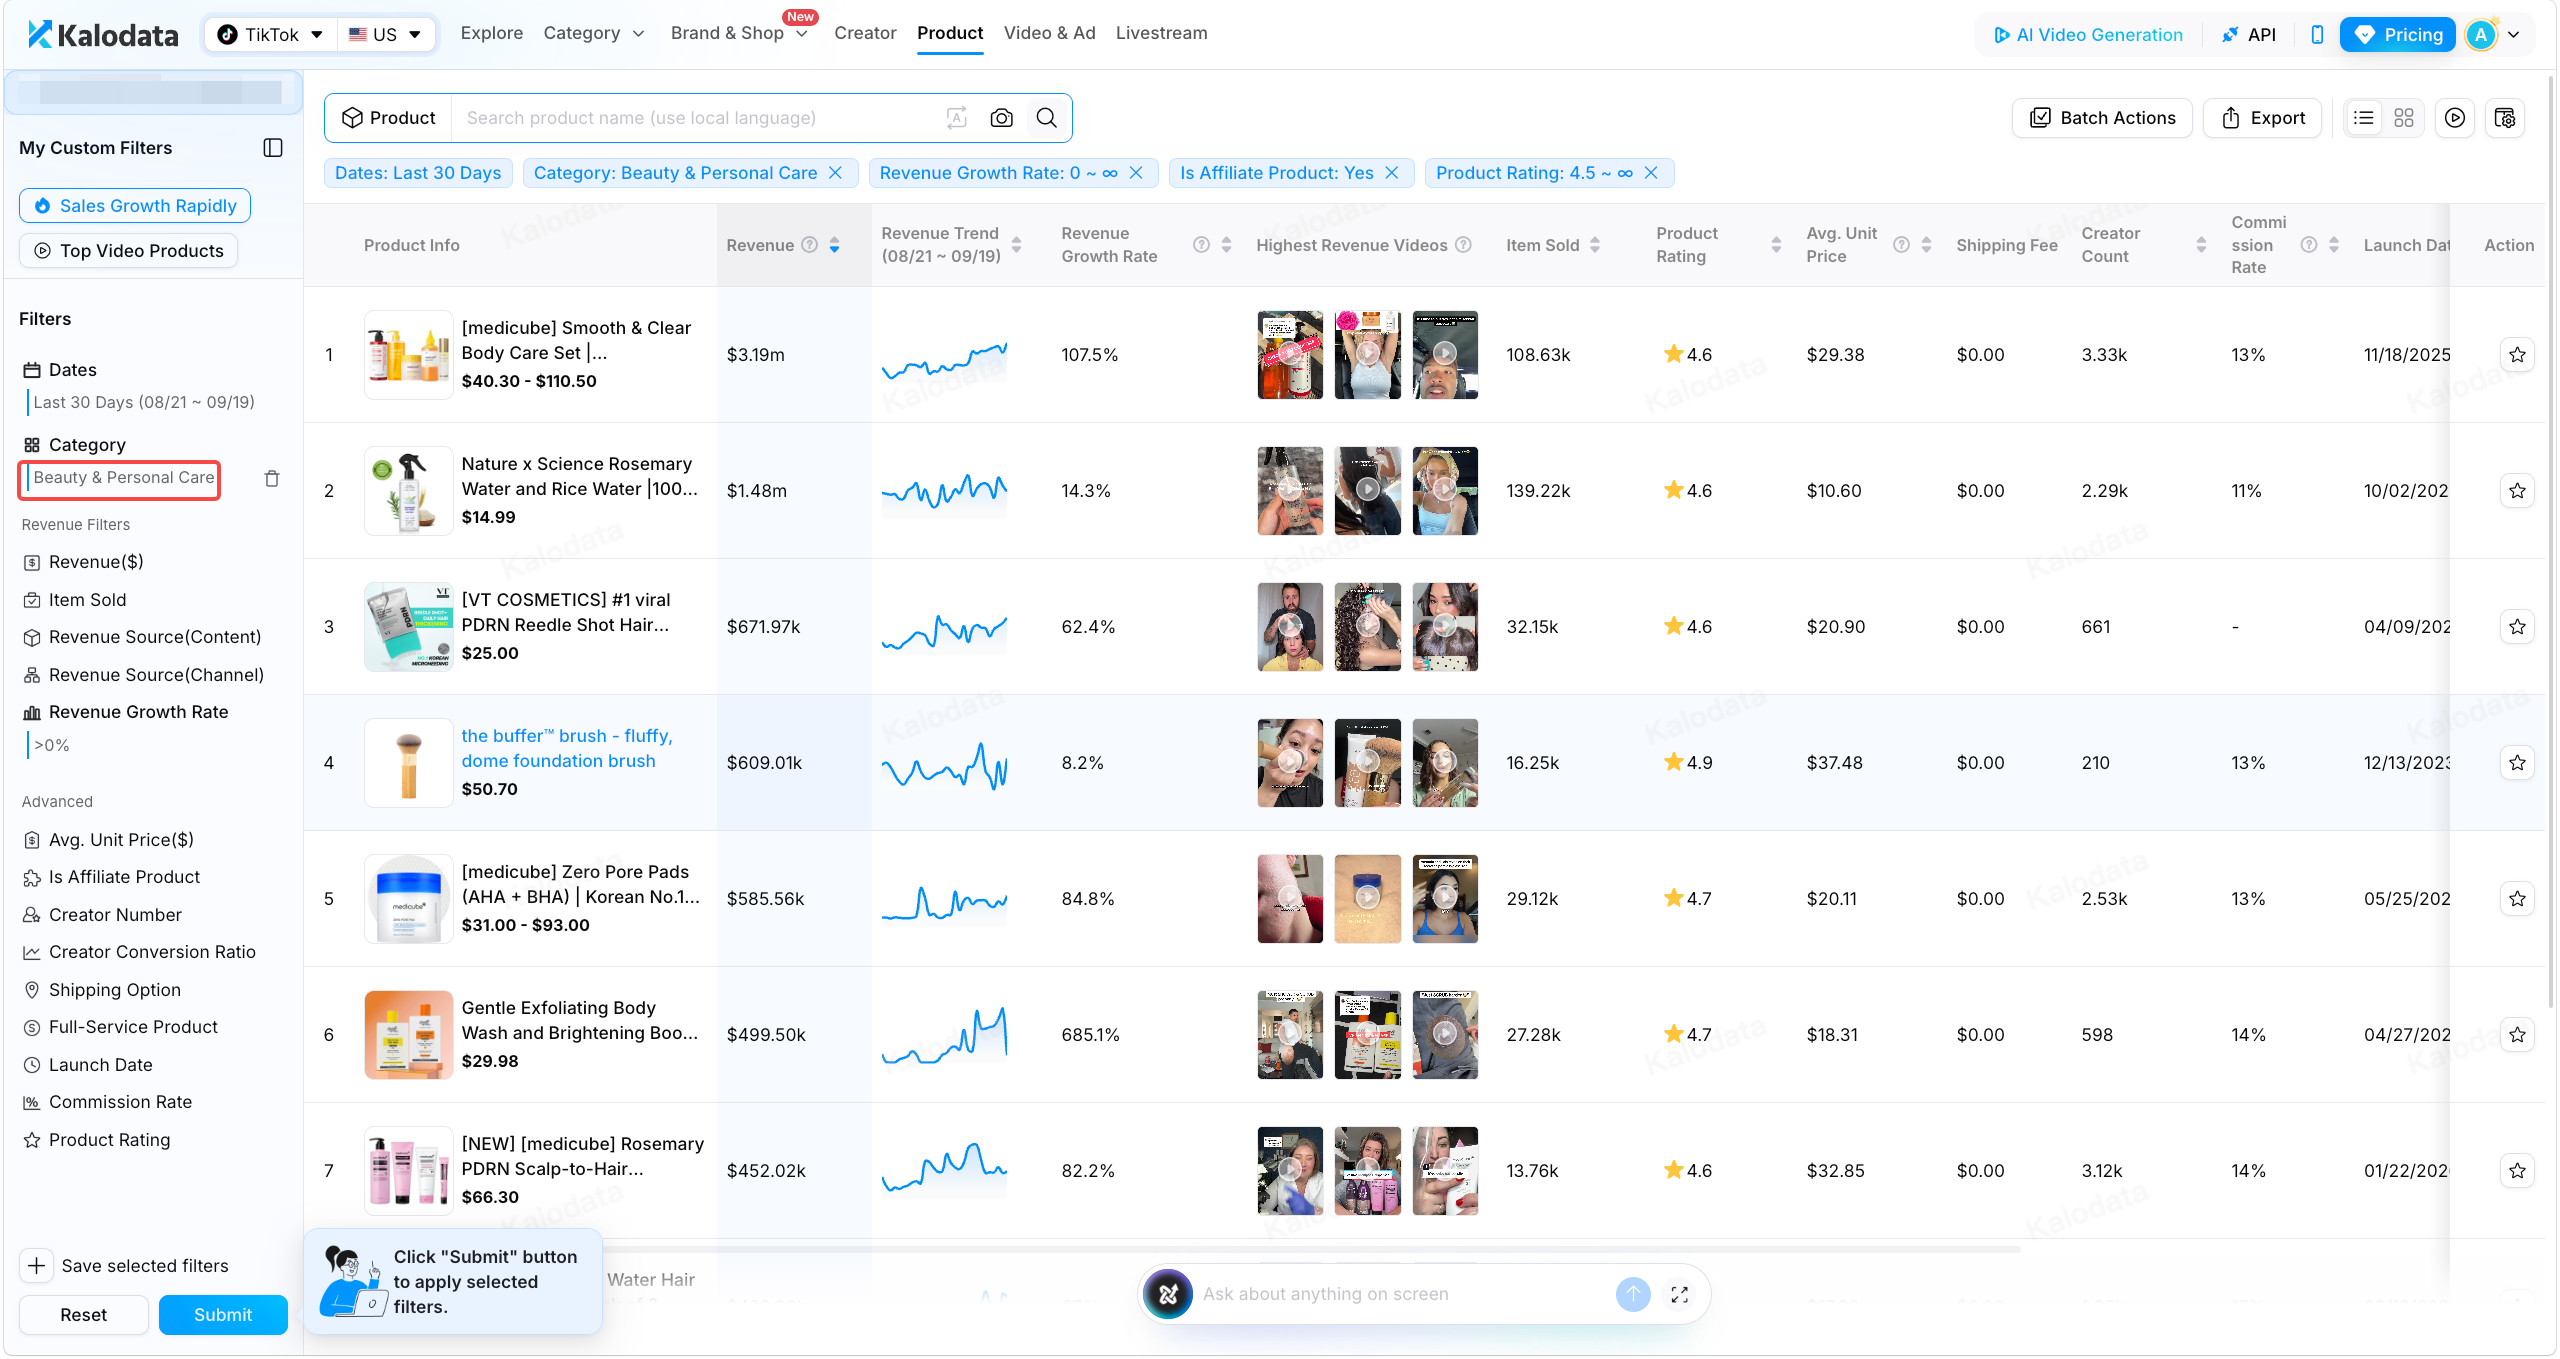Screen dimensions: 2560x1359
Task: Open the column settings icon
Action: tap(2505, 118)
